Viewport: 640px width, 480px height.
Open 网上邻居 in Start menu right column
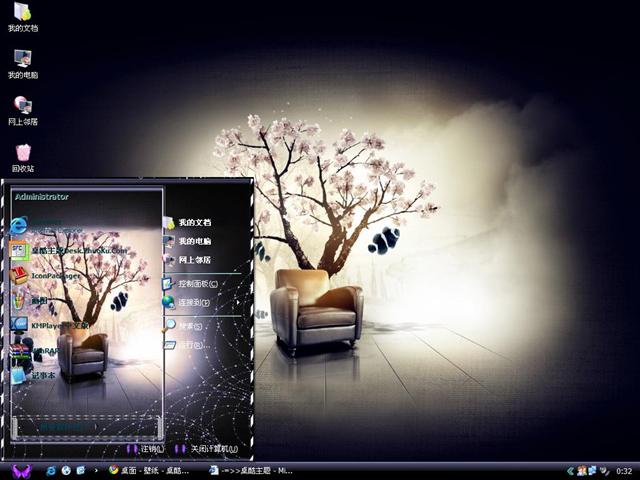[188, 260]
